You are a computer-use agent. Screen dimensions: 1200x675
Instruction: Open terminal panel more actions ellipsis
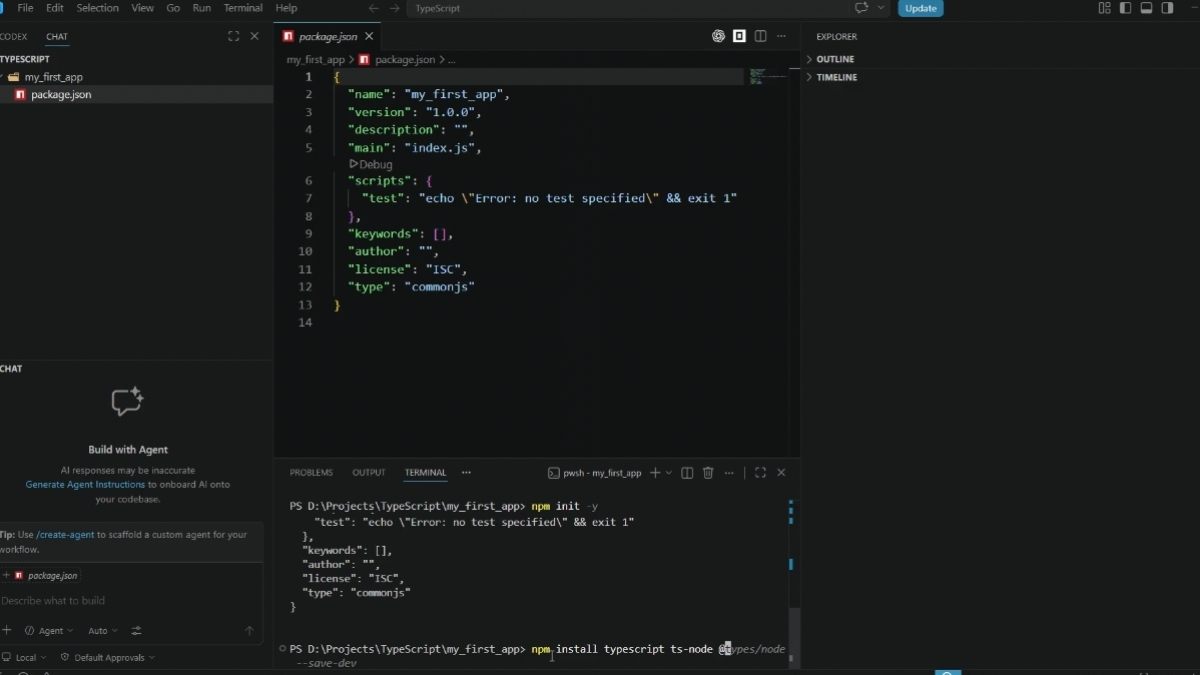[x=729, y=473]
